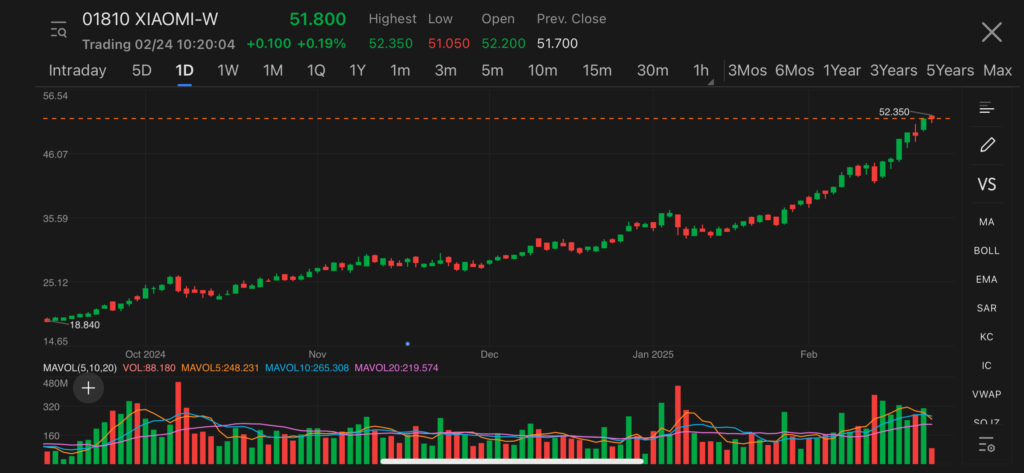Open the stock search list icon
1024x473 pixels.
click(x=59, y=31)
